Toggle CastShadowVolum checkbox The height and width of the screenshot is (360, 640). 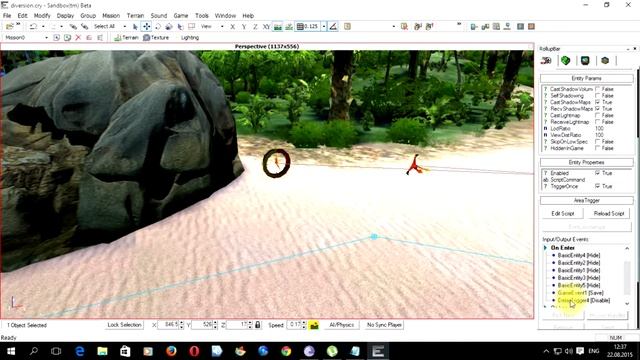(598, 89)
